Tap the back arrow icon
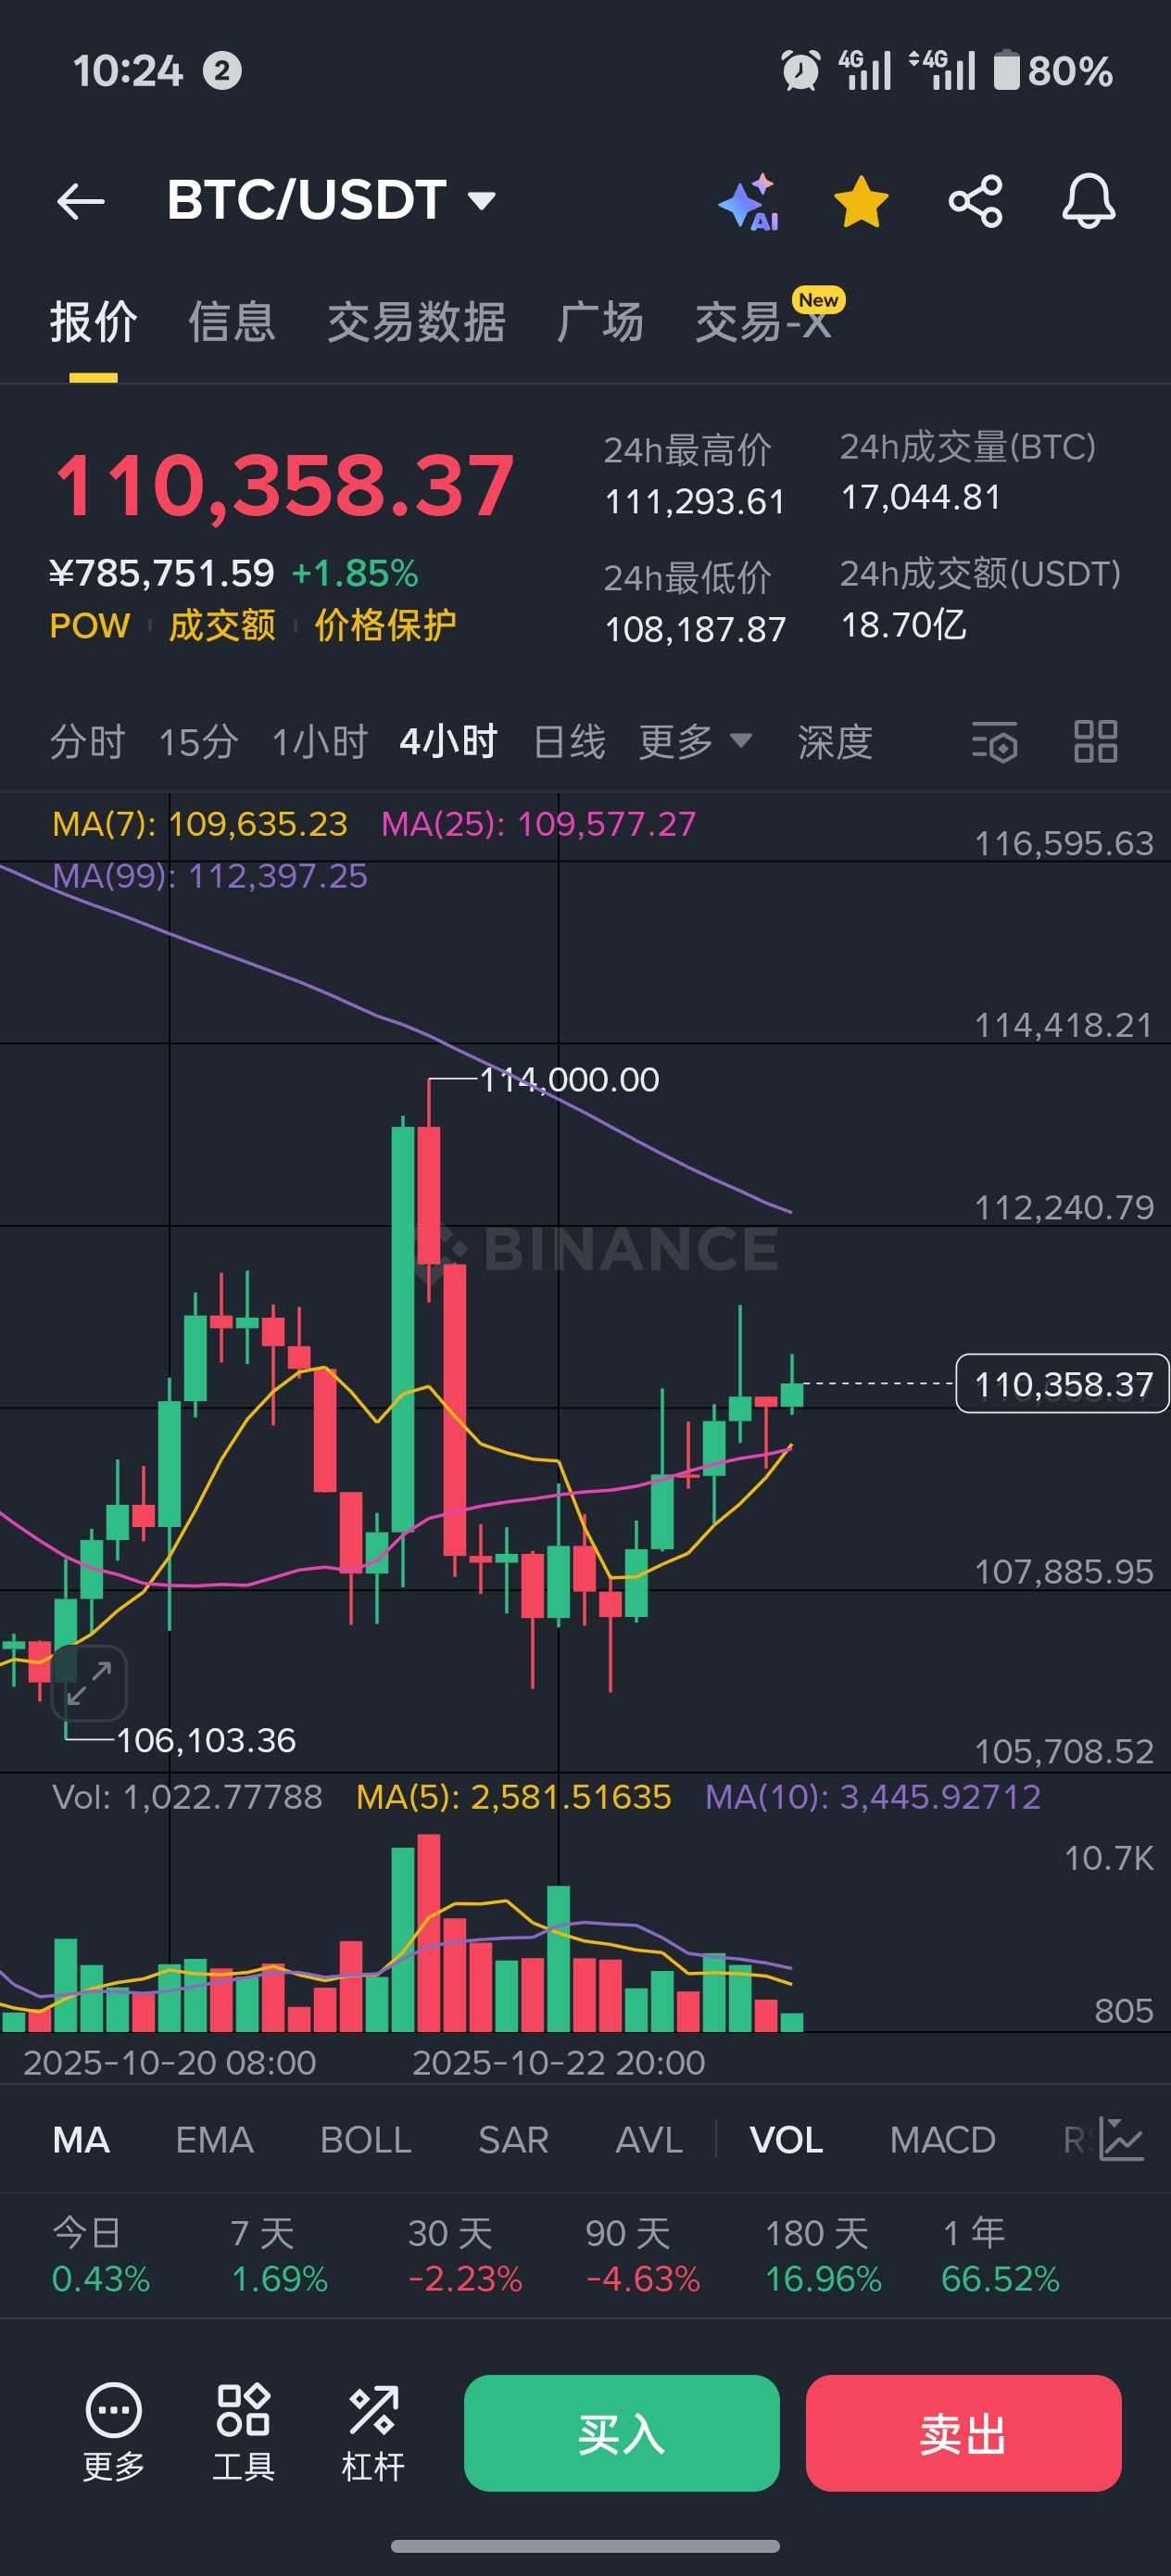Image resolution: width=1171 pixels, height=2576 pixels. (x=81, y=201)
